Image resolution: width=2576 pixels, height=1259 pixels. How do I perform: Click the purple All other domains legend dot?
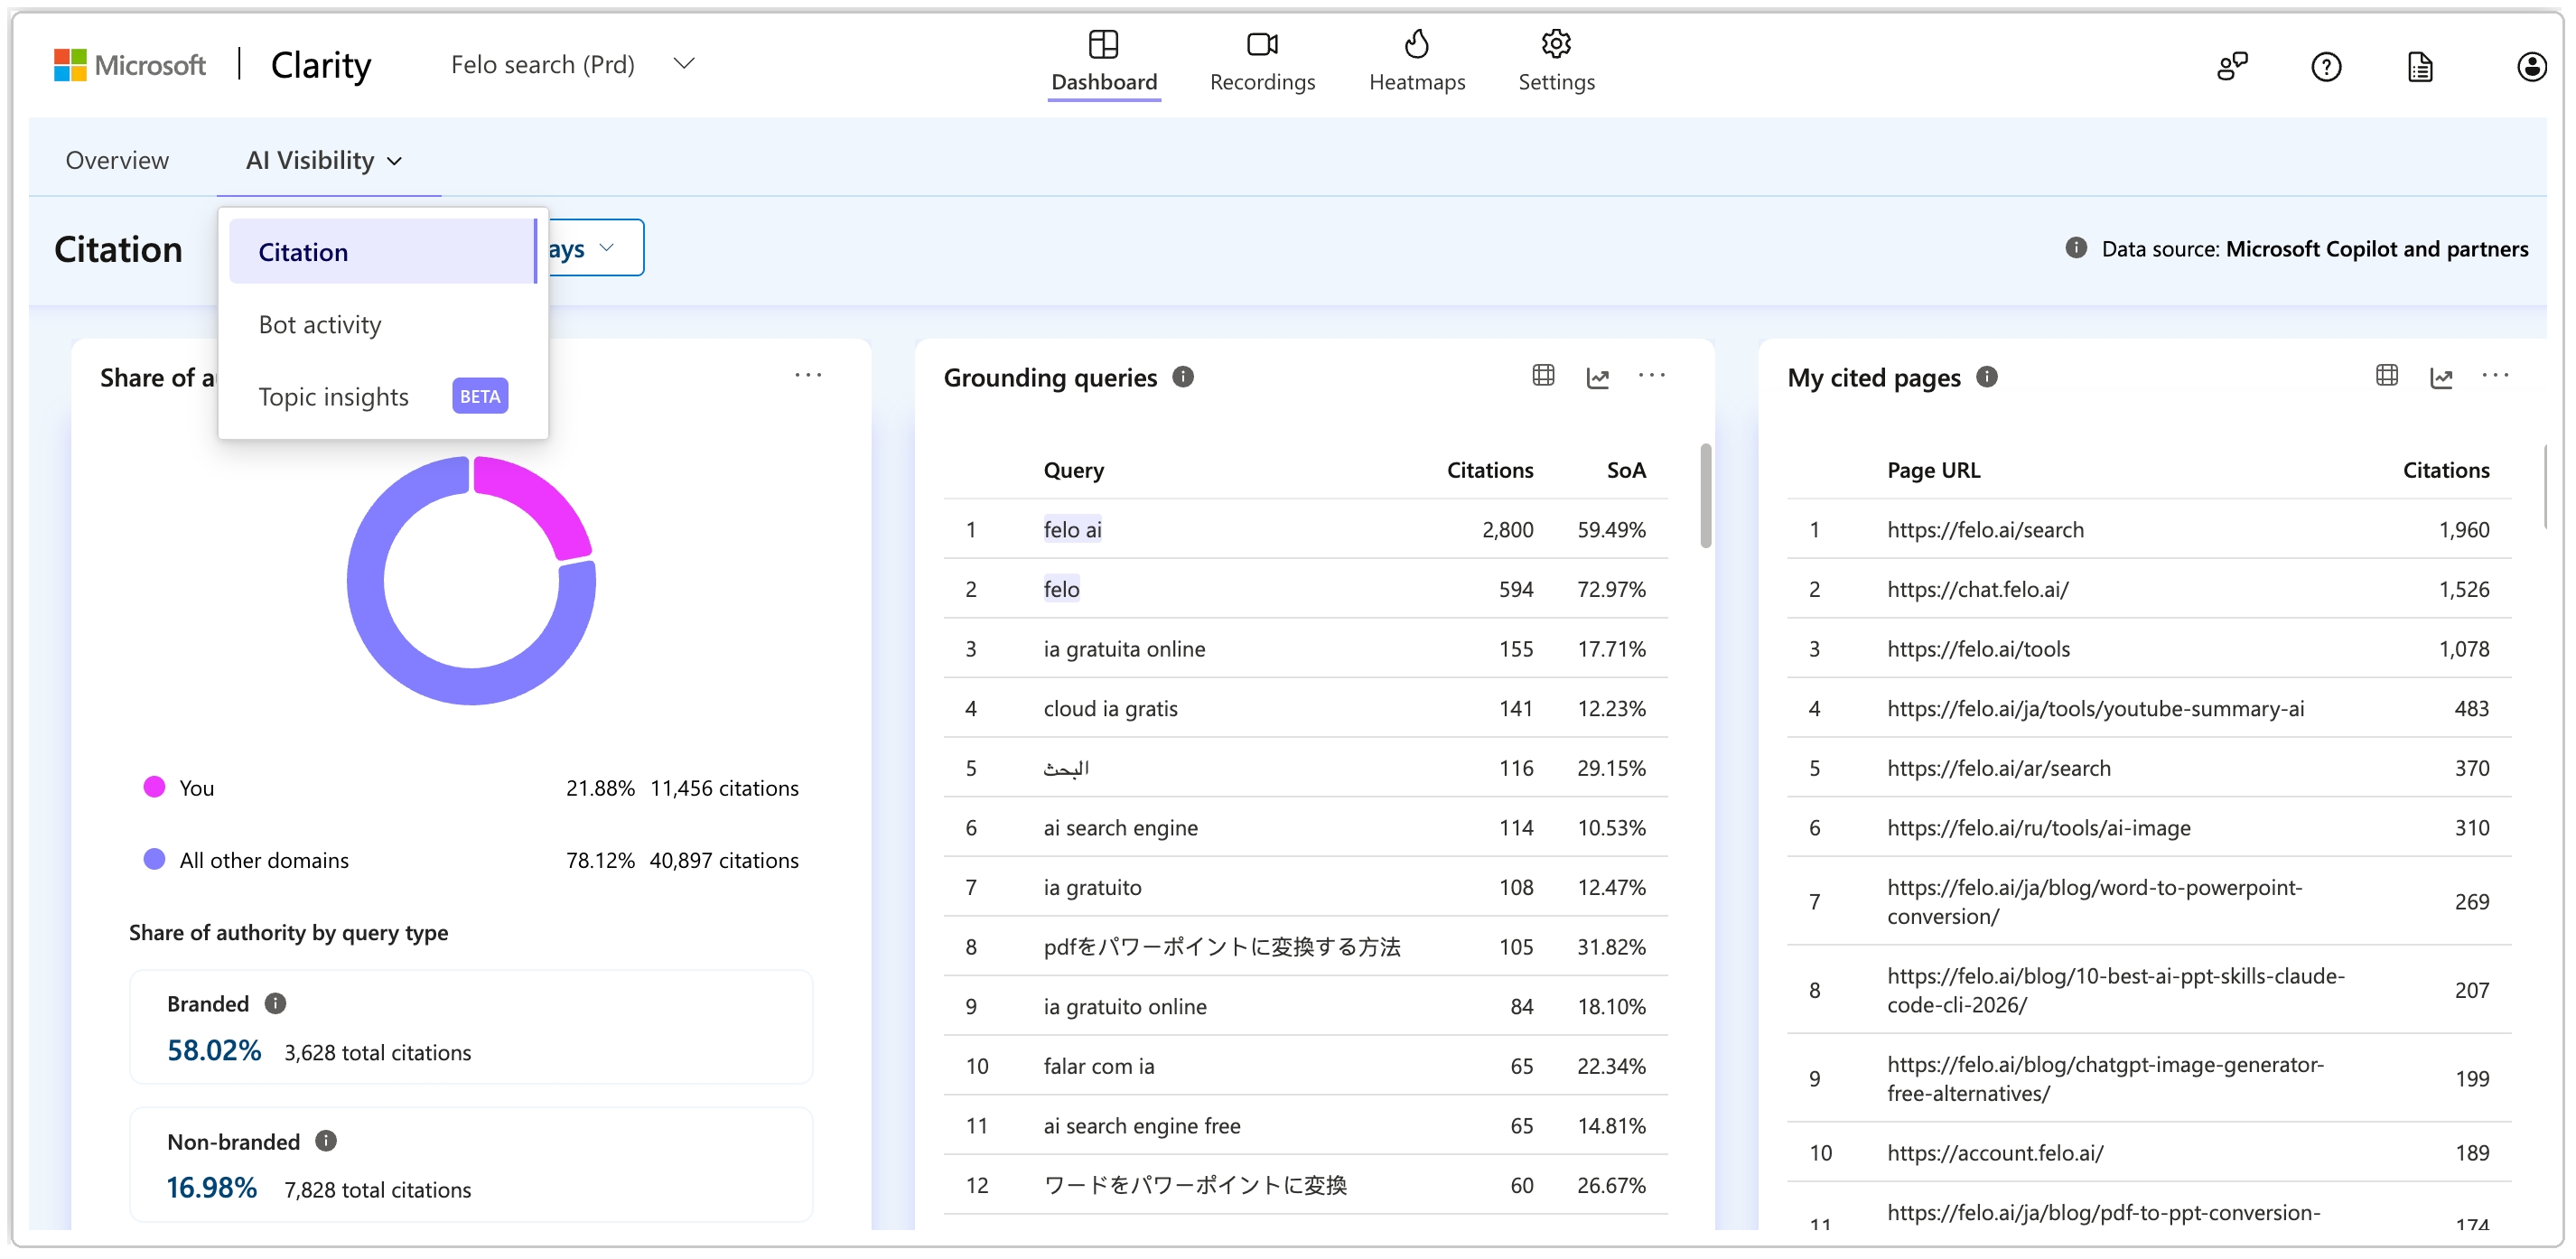click(154, 859)
